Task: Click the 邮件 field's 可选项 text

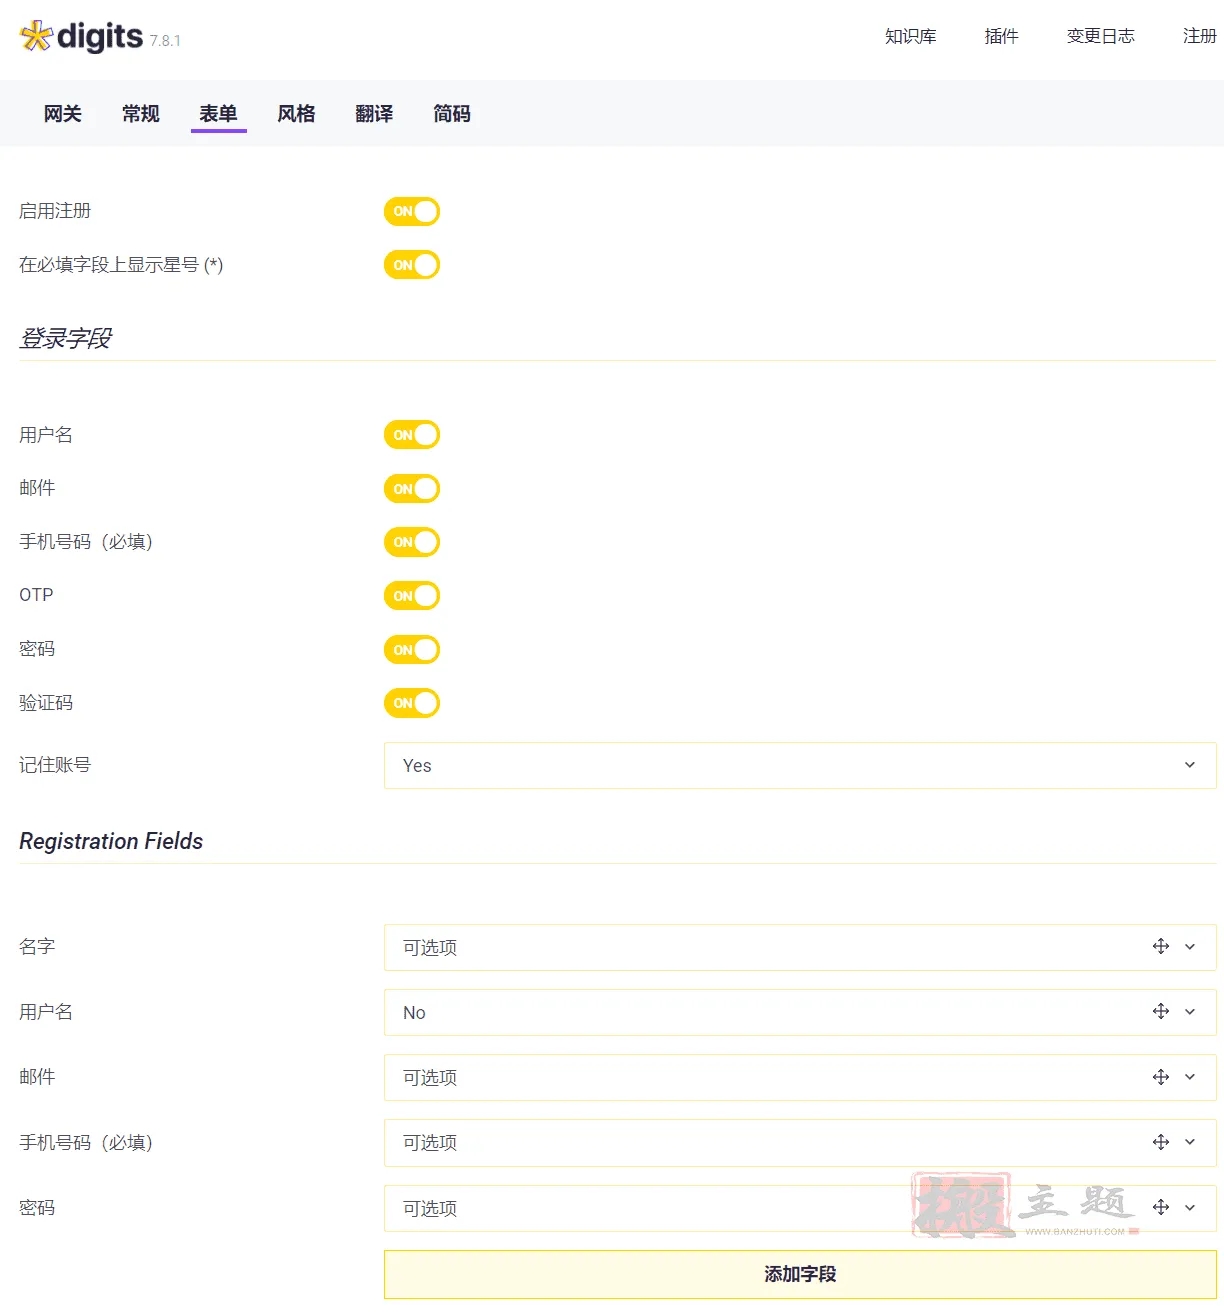Action: pyautogui.click(x=430, y=1077)
